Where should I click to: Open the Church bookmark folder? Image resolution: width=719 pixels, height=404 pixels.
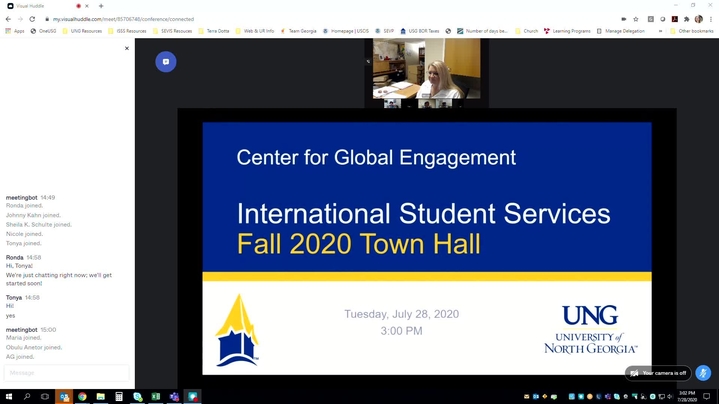[x=526, y=31]
